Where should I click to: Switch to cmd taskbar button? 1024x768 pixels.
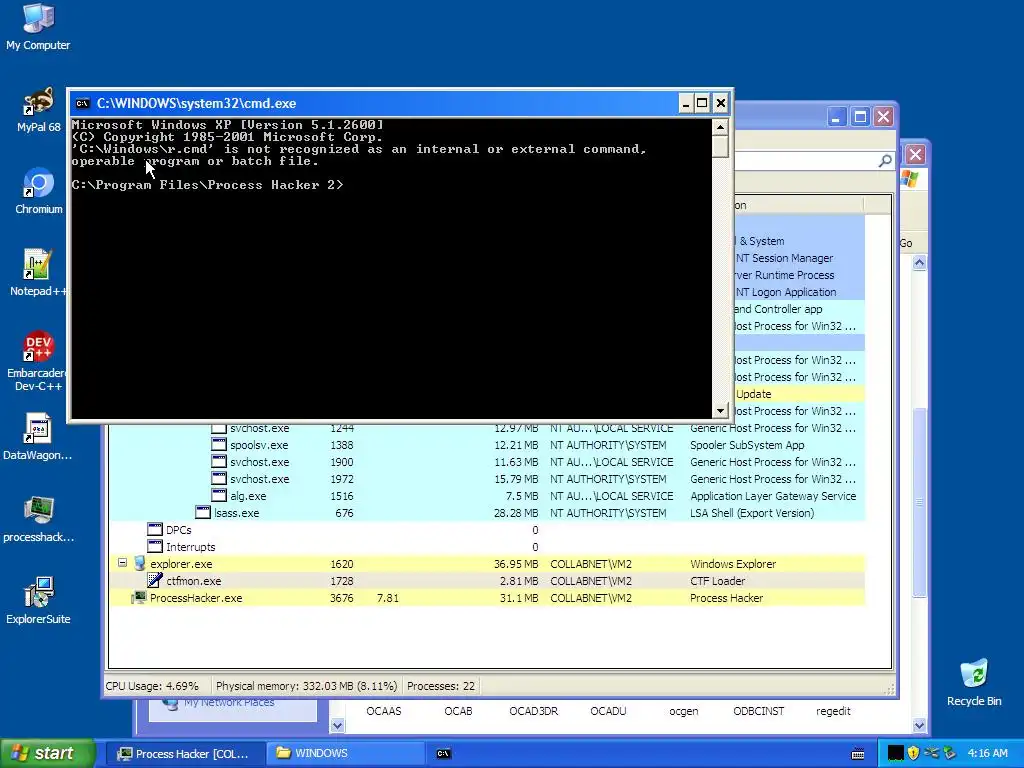[x=443, y=754]
